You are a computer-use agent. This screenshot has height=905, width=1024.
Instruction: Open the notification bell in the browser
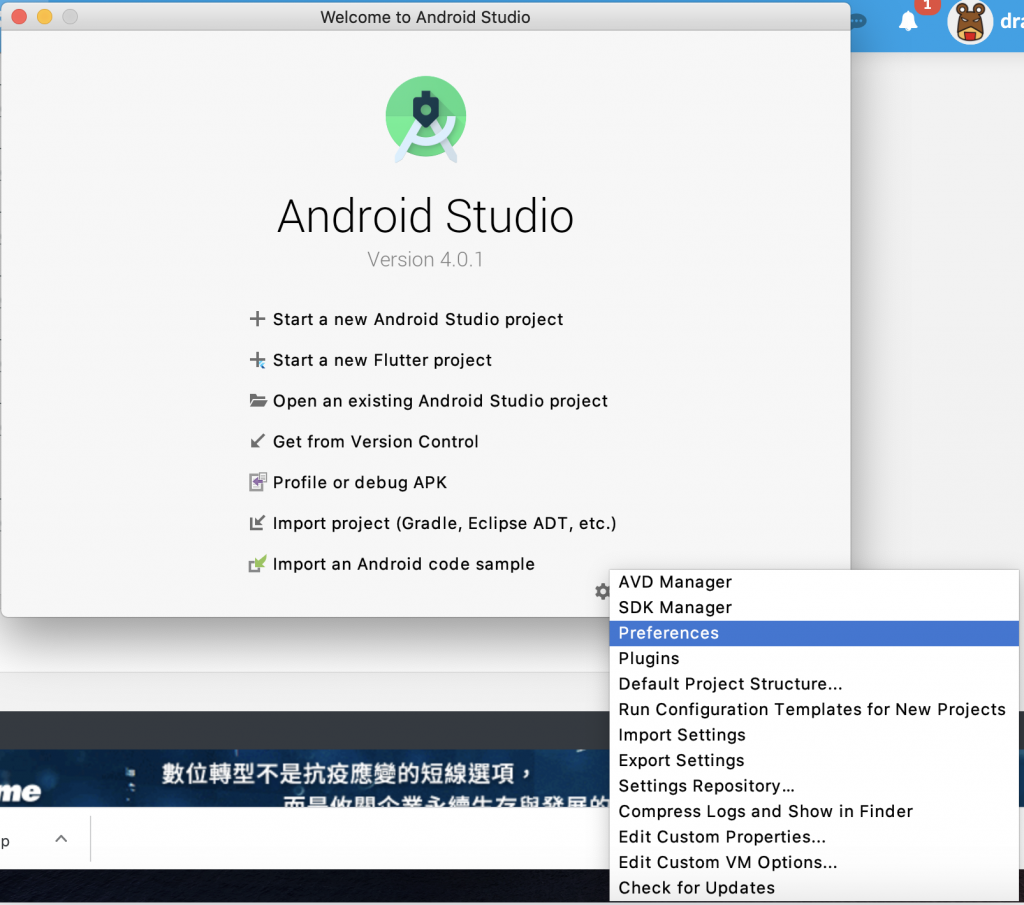coord(908,22)
